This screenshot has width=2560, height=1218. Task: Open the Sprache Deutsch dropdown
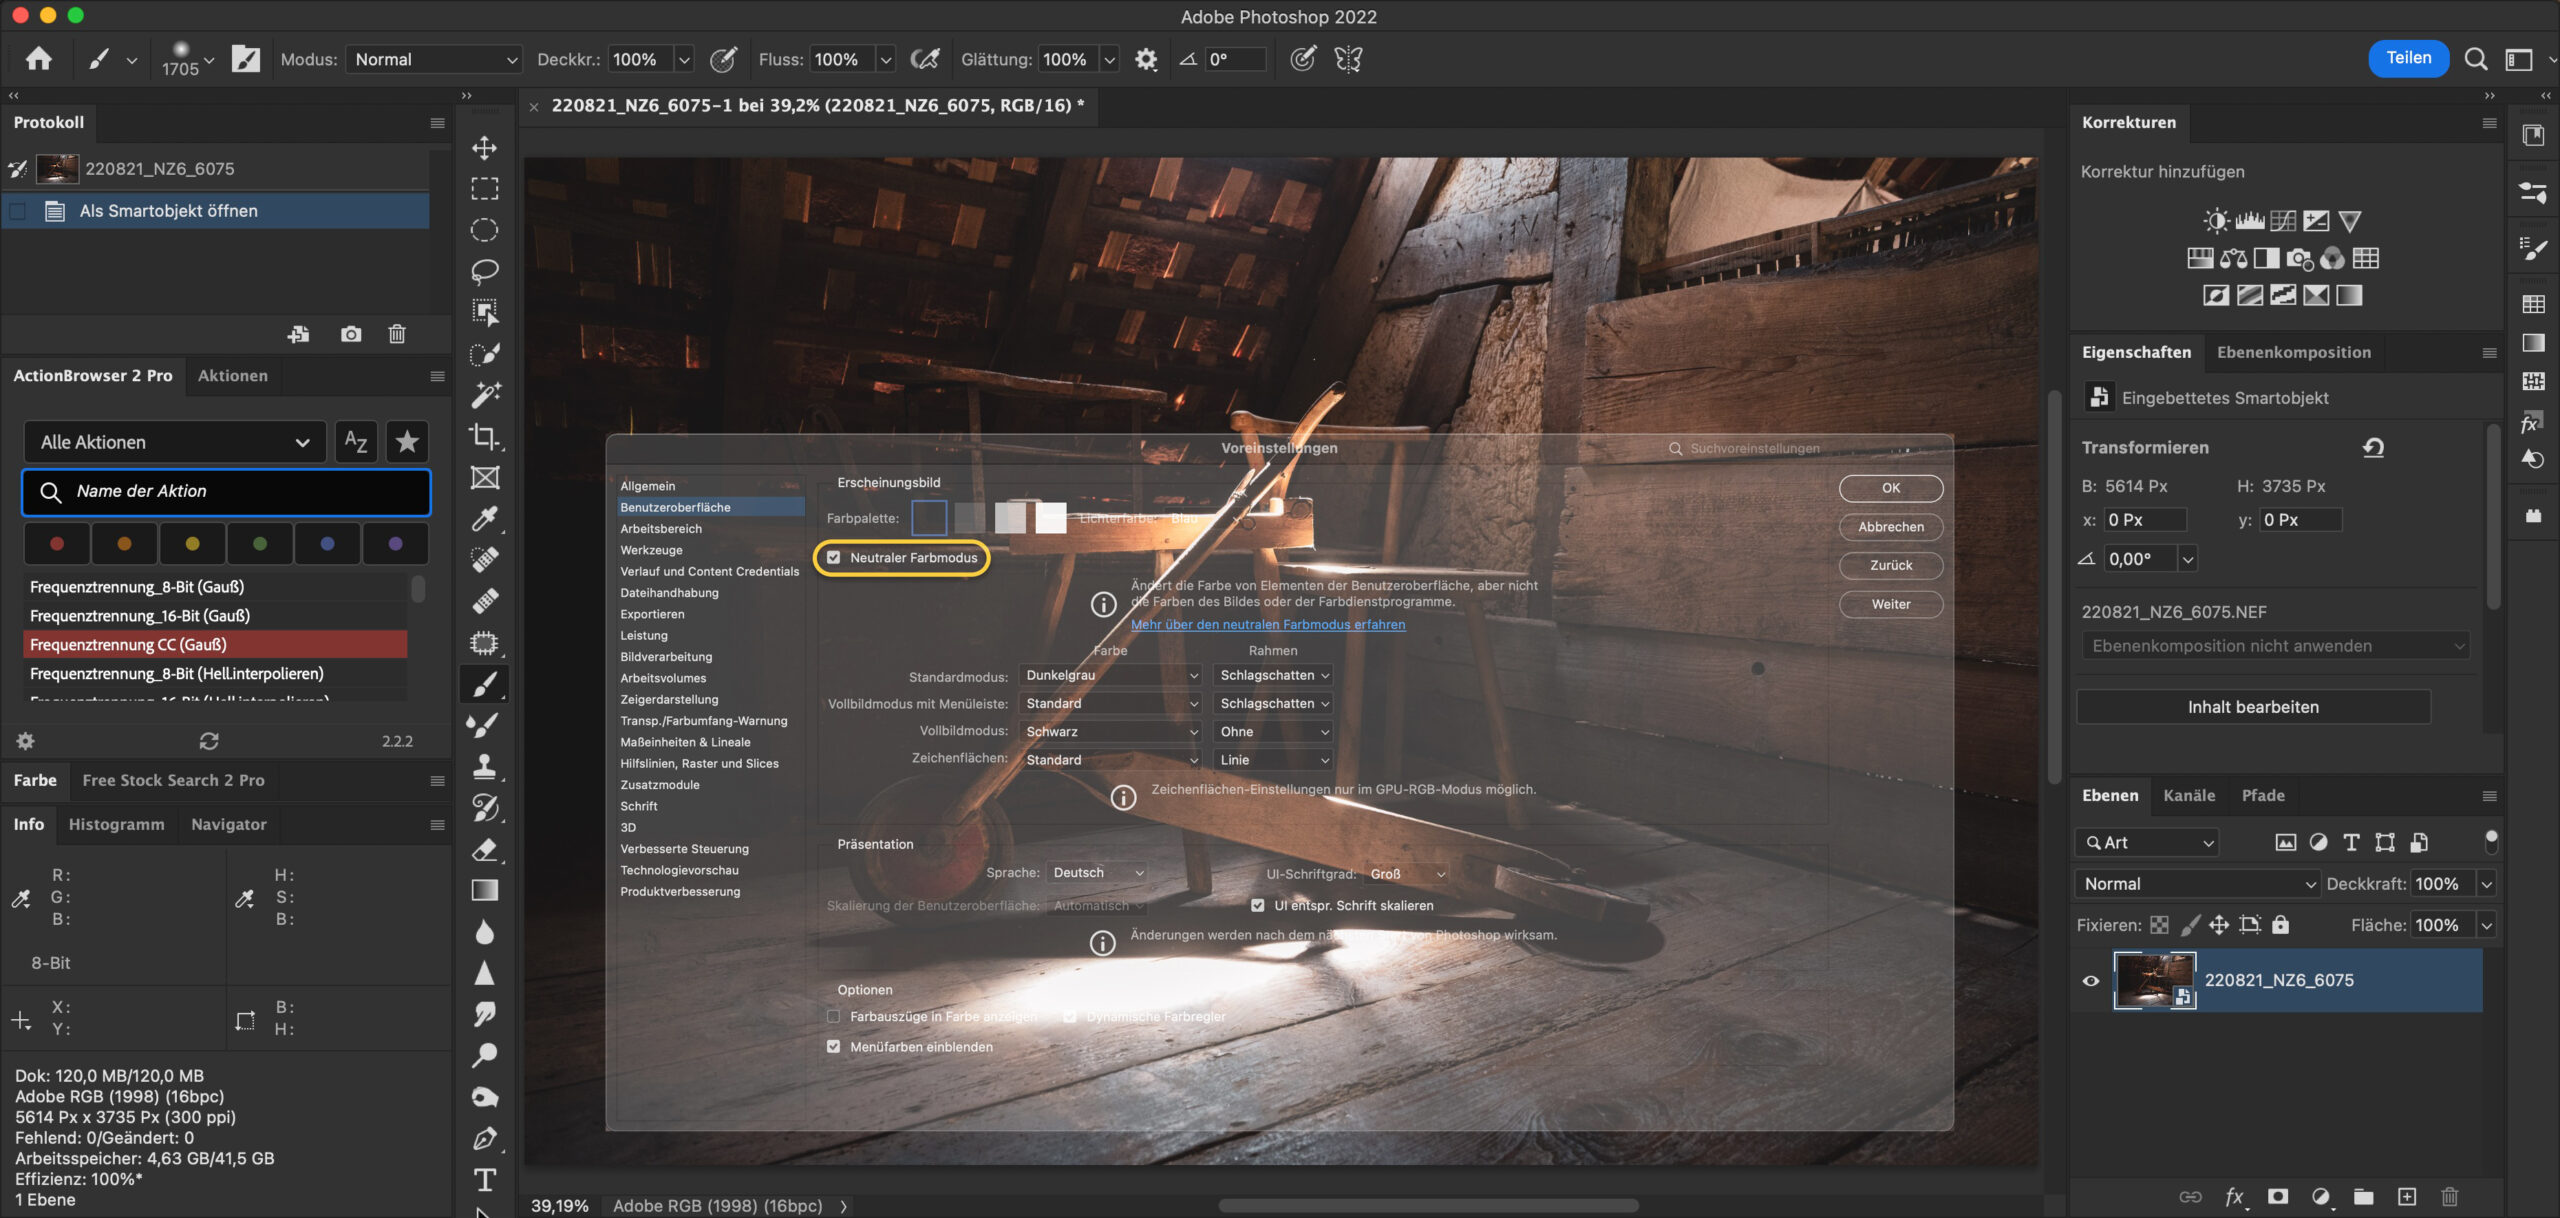point(1097,873)
